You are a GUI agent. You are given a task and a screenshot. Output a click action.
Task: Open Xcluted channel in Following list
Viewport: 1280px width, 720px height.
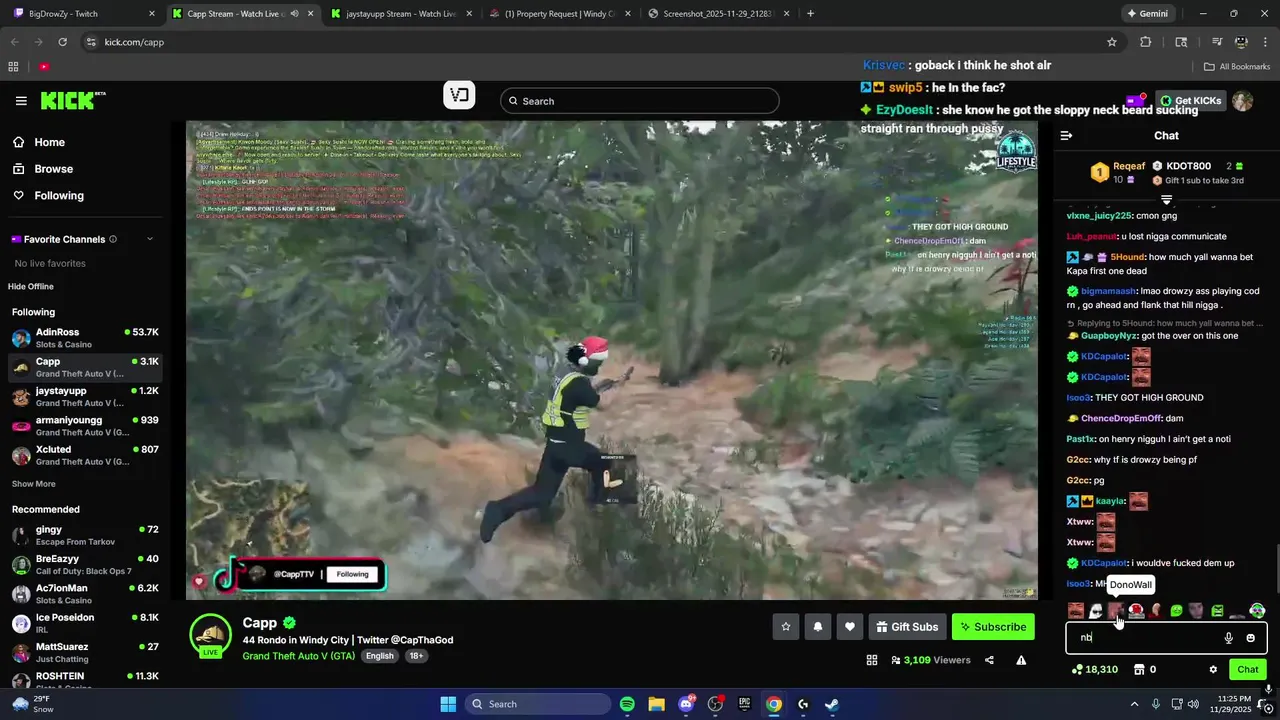tap(85, 456)
